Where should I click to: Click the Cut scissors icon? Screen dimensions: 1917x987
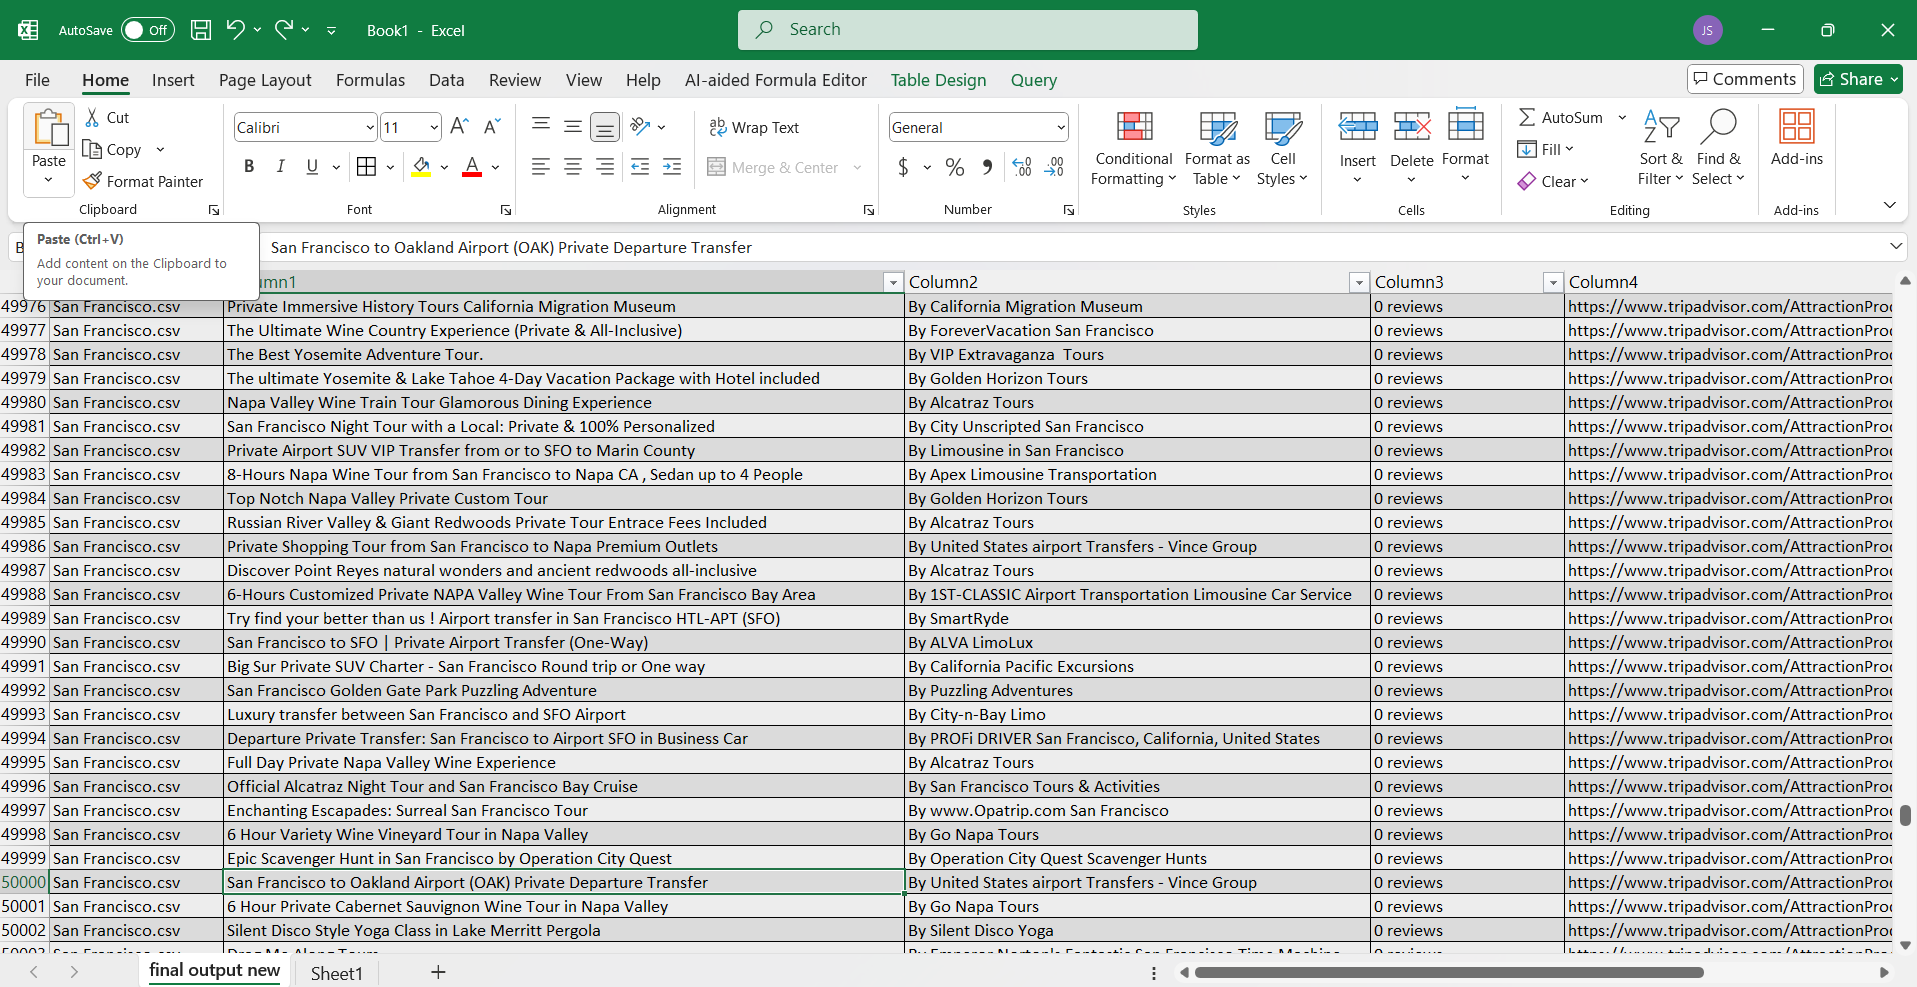[93, 118]
